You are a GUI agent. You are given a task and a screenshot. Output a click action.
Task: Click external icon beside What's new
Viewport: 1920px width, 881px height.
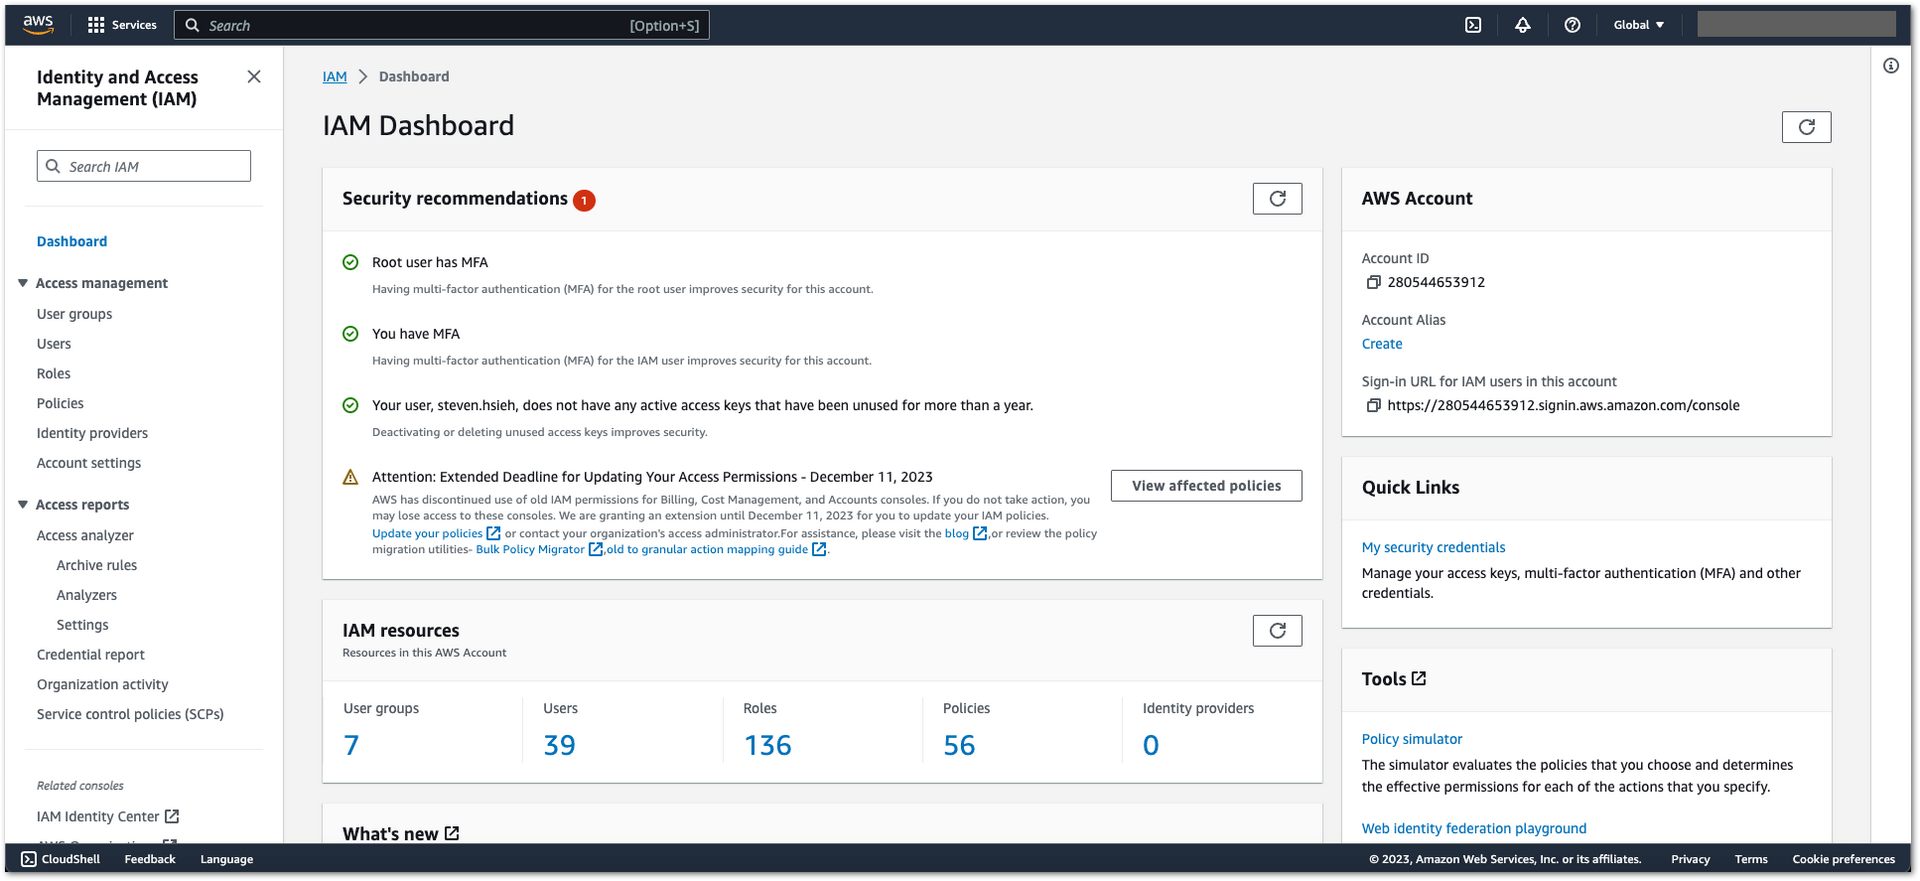tap(452, 833)
